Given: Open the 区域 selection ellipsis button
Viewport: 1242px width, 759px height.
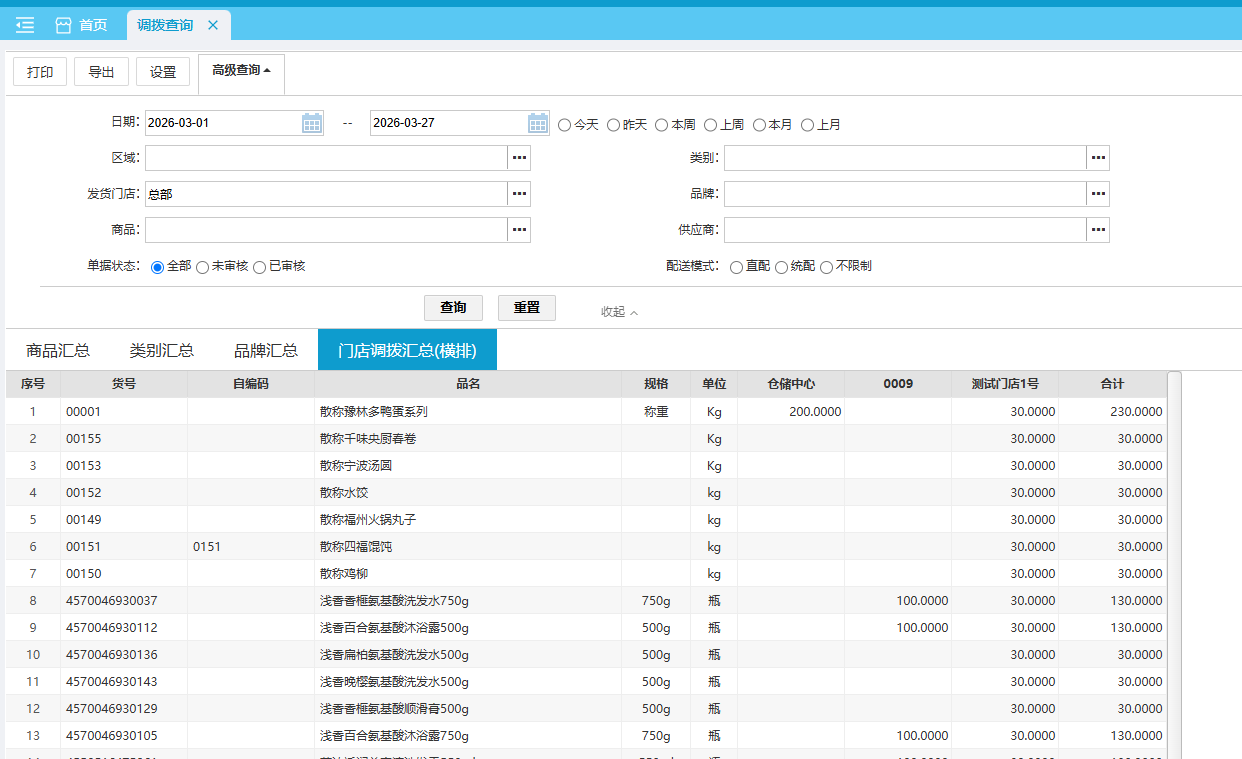Looking at the screenshot, I should (519, 158).
